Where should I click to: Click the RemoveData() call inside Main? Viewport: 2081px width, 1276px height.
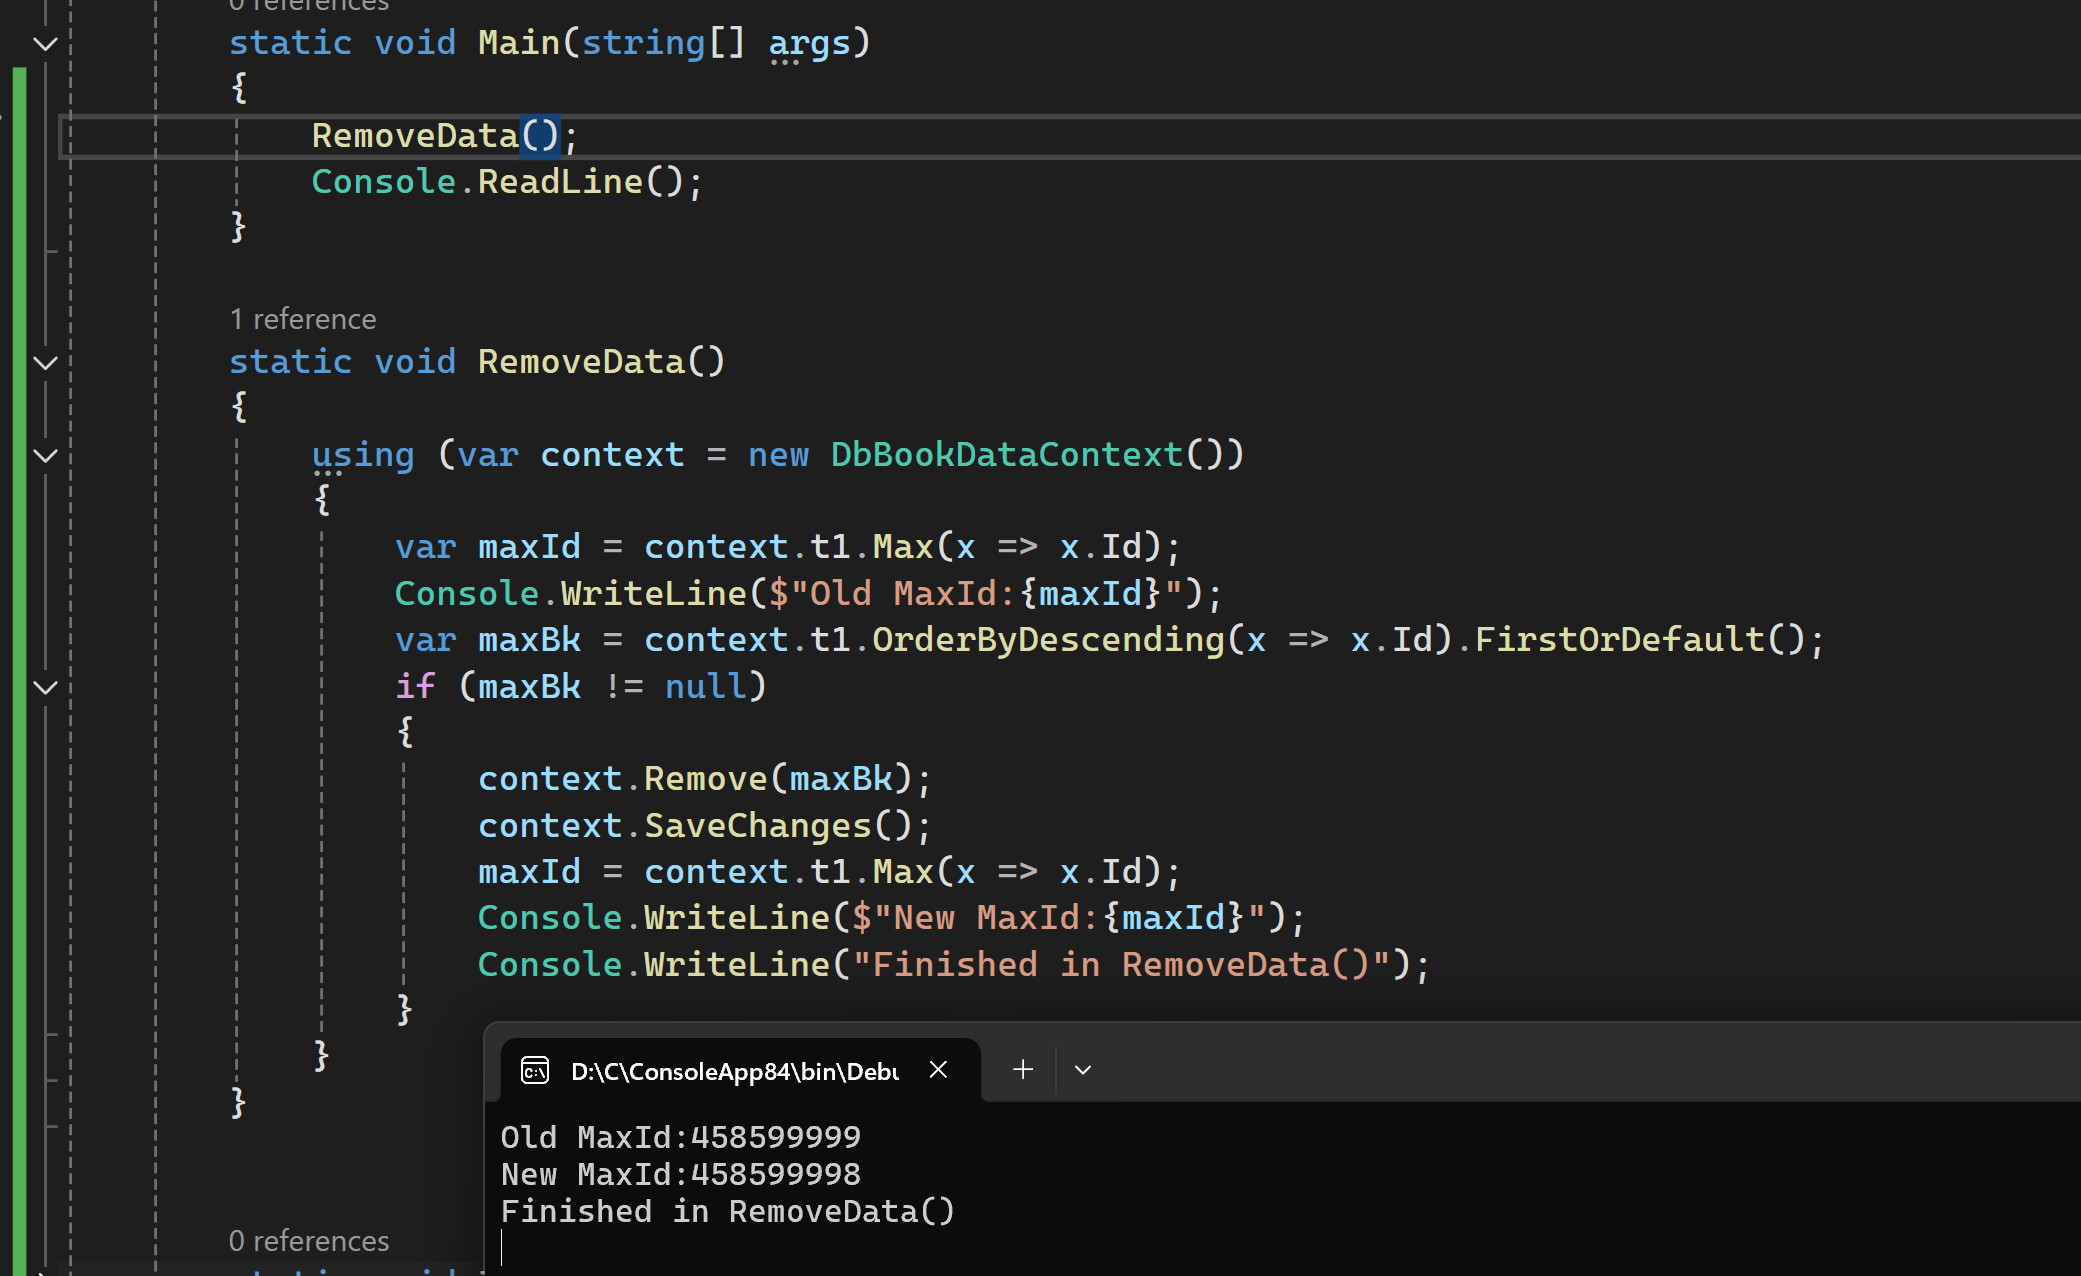click(x=434, y=136)
